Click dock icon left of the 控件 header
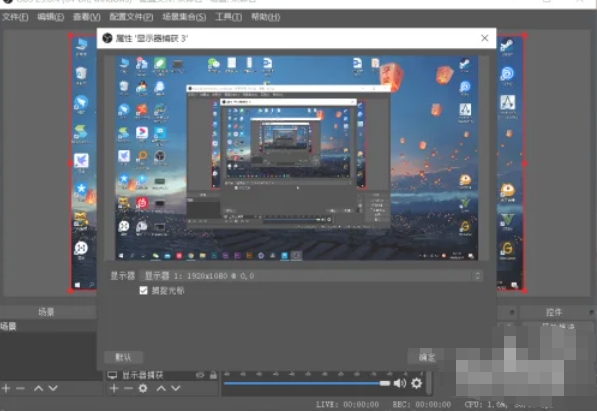 point(512,312)
